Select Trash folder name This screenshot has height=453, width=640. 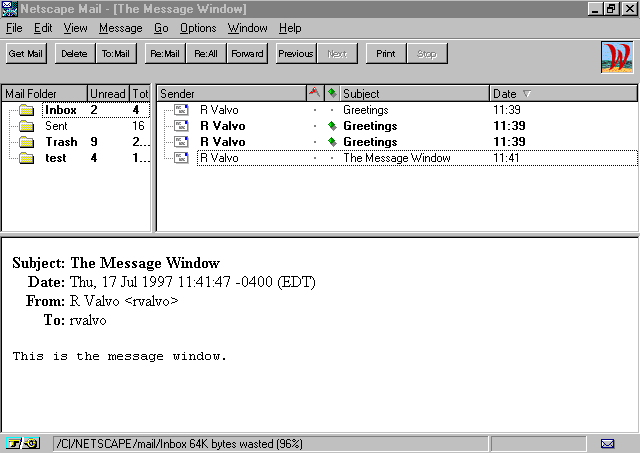pyautogui.click(x=61, y=142)
